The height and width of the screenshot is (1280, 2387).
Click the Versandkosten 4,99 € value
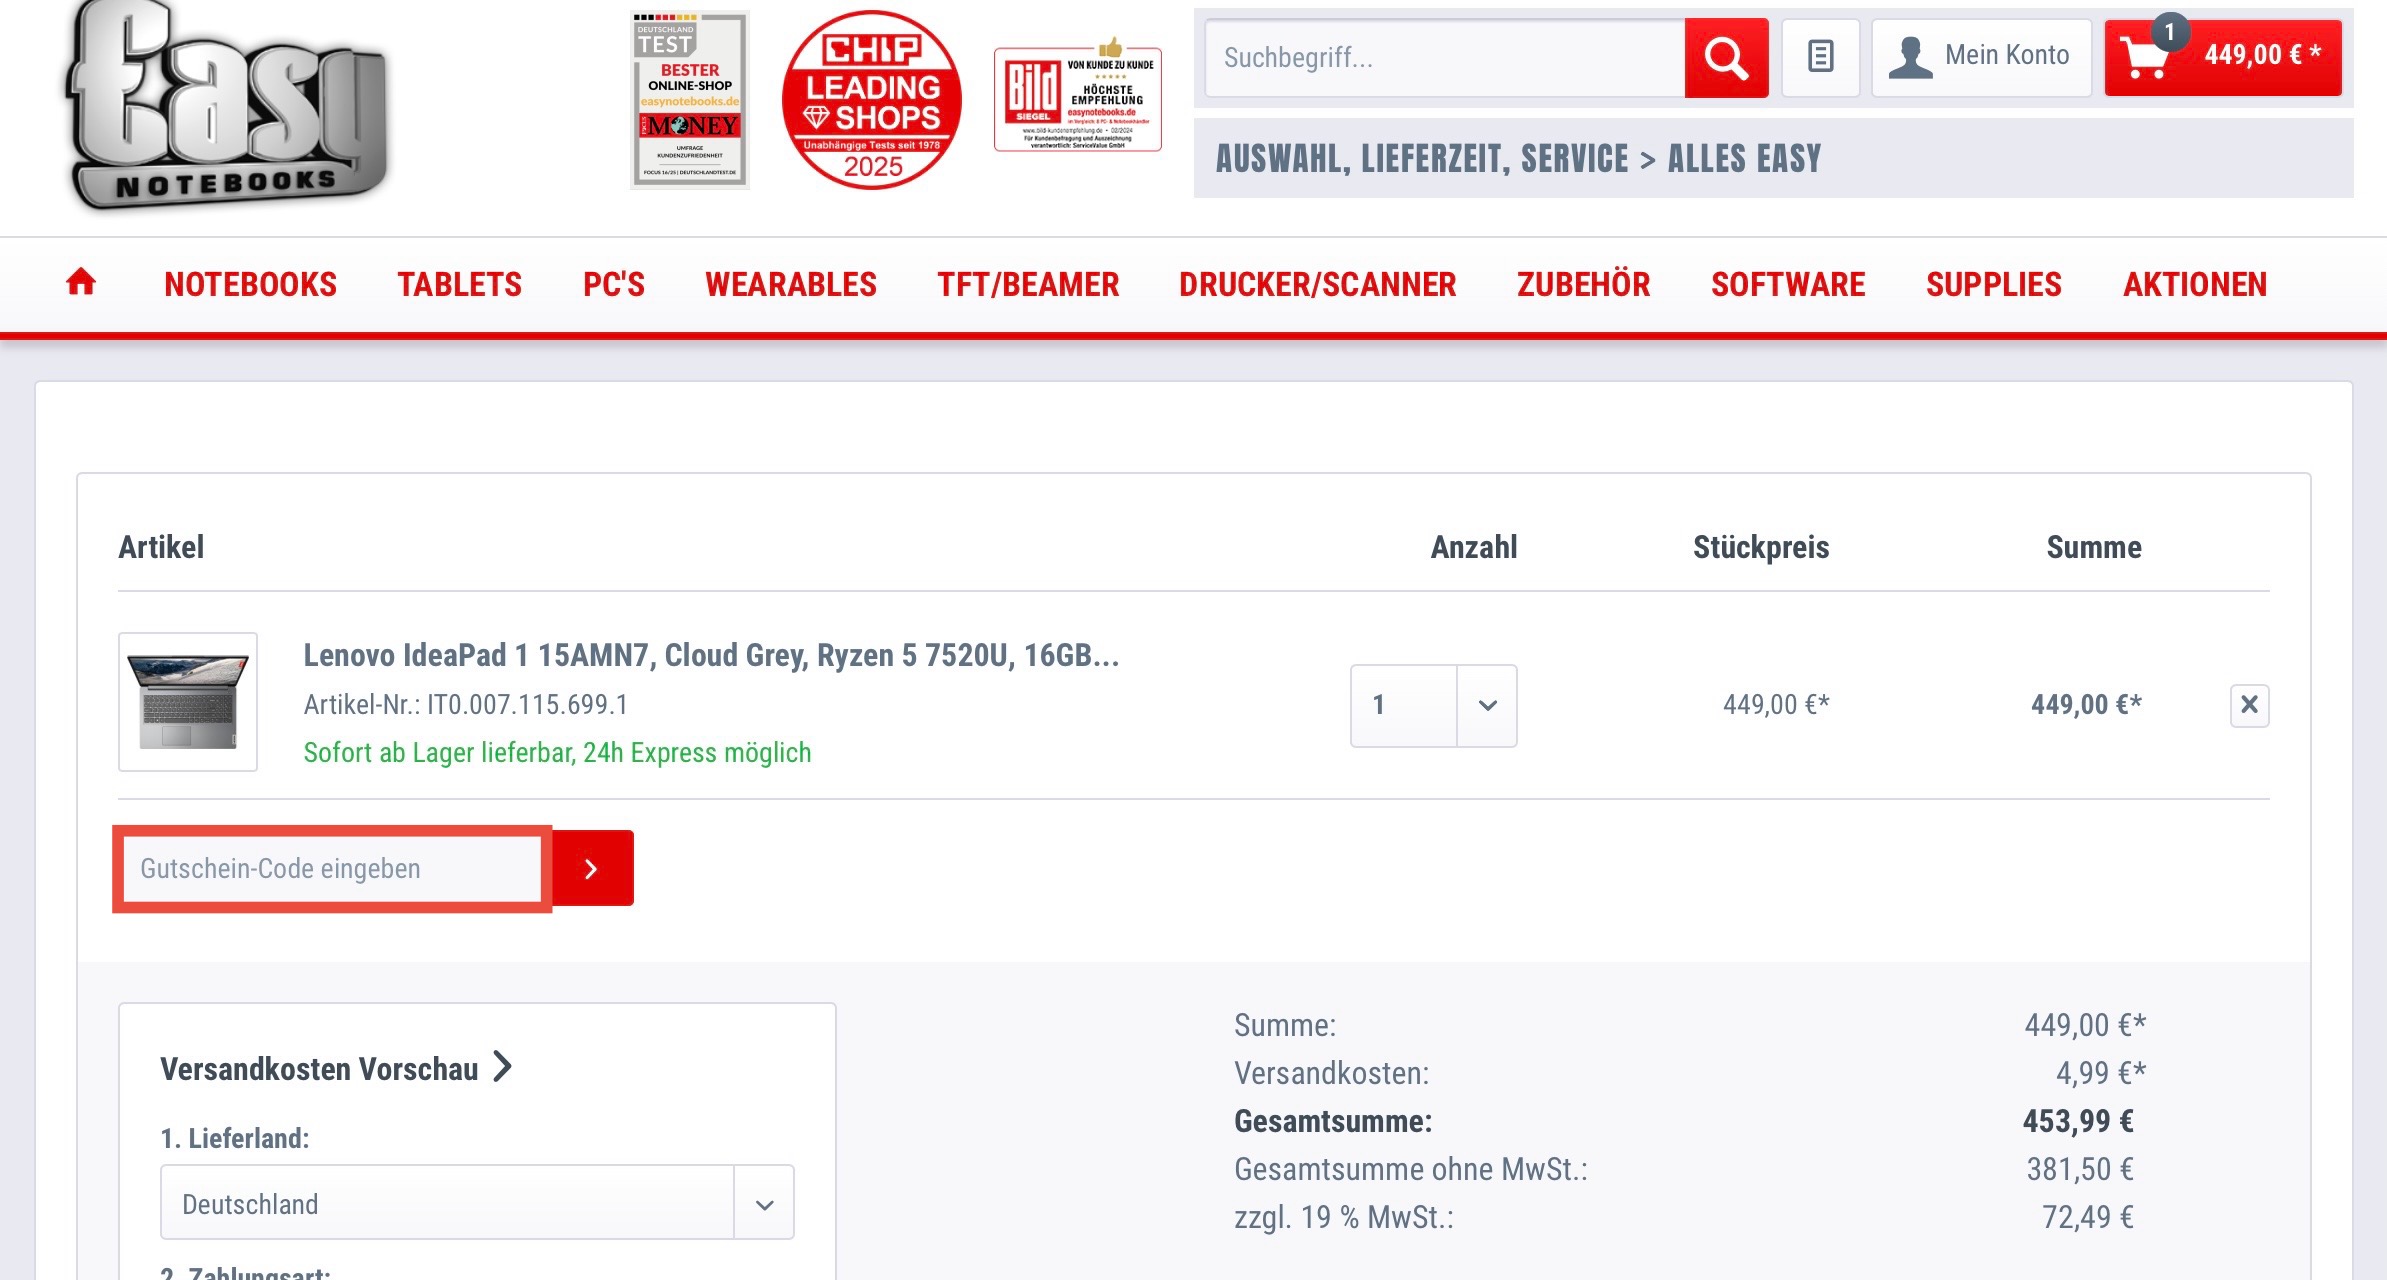(2100, 1073)
